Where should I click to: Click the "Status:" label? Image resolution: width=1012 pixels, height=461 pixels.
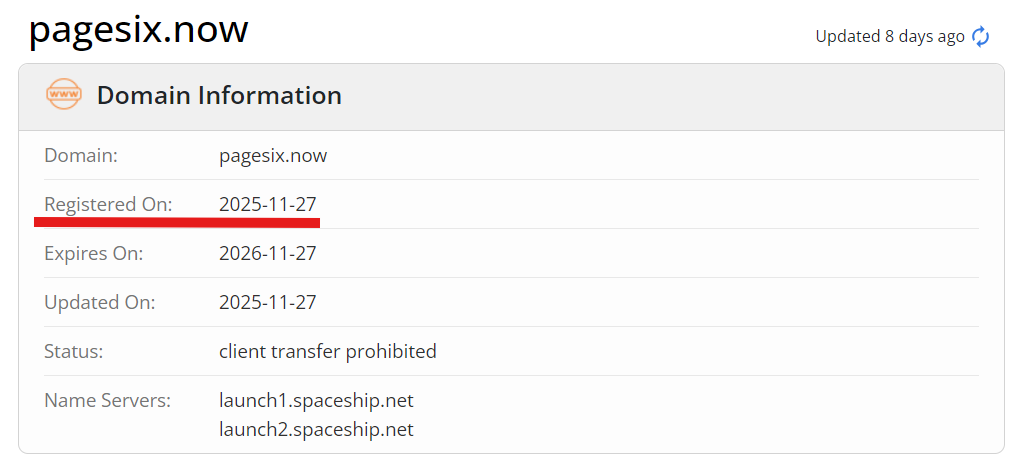[x=74, y=352]
